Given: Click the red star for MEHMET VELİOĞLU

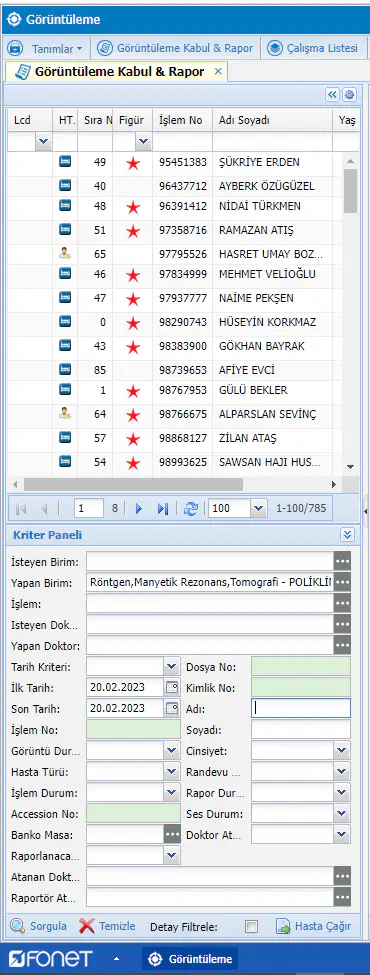Looking at the screenshot, I should 133,275.
